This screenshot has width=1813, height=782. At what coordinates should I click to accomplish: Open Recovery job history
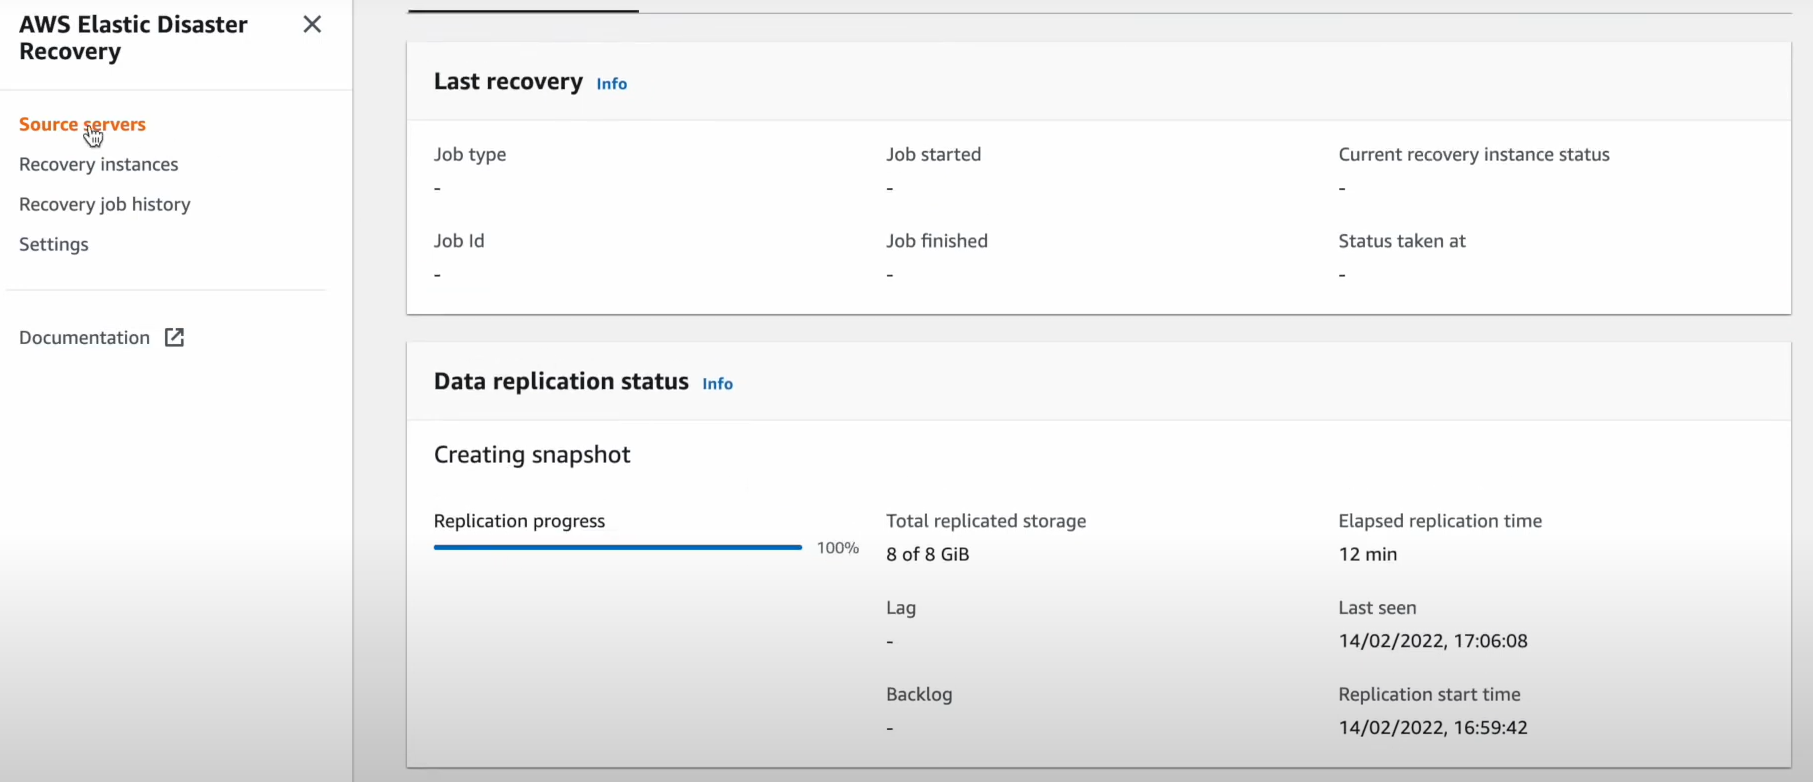click(105, 204)
